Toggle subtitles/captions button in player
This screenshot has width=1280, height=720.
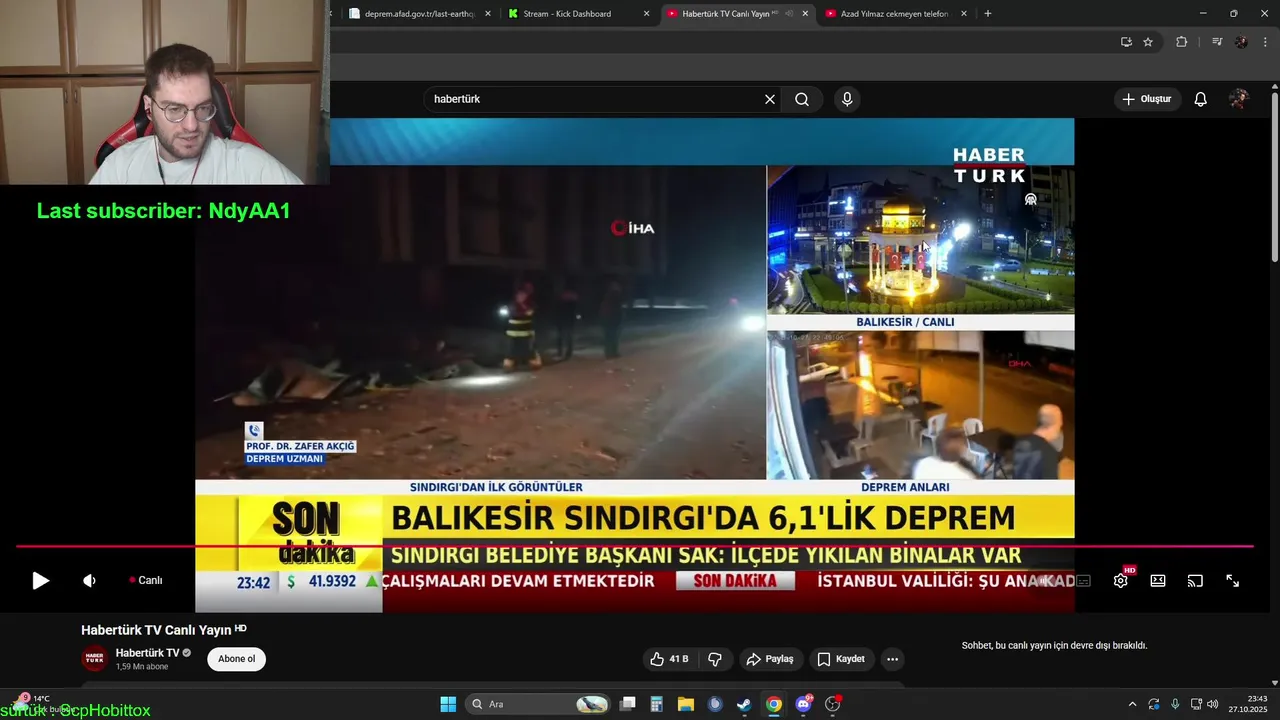click(1083, 580)
